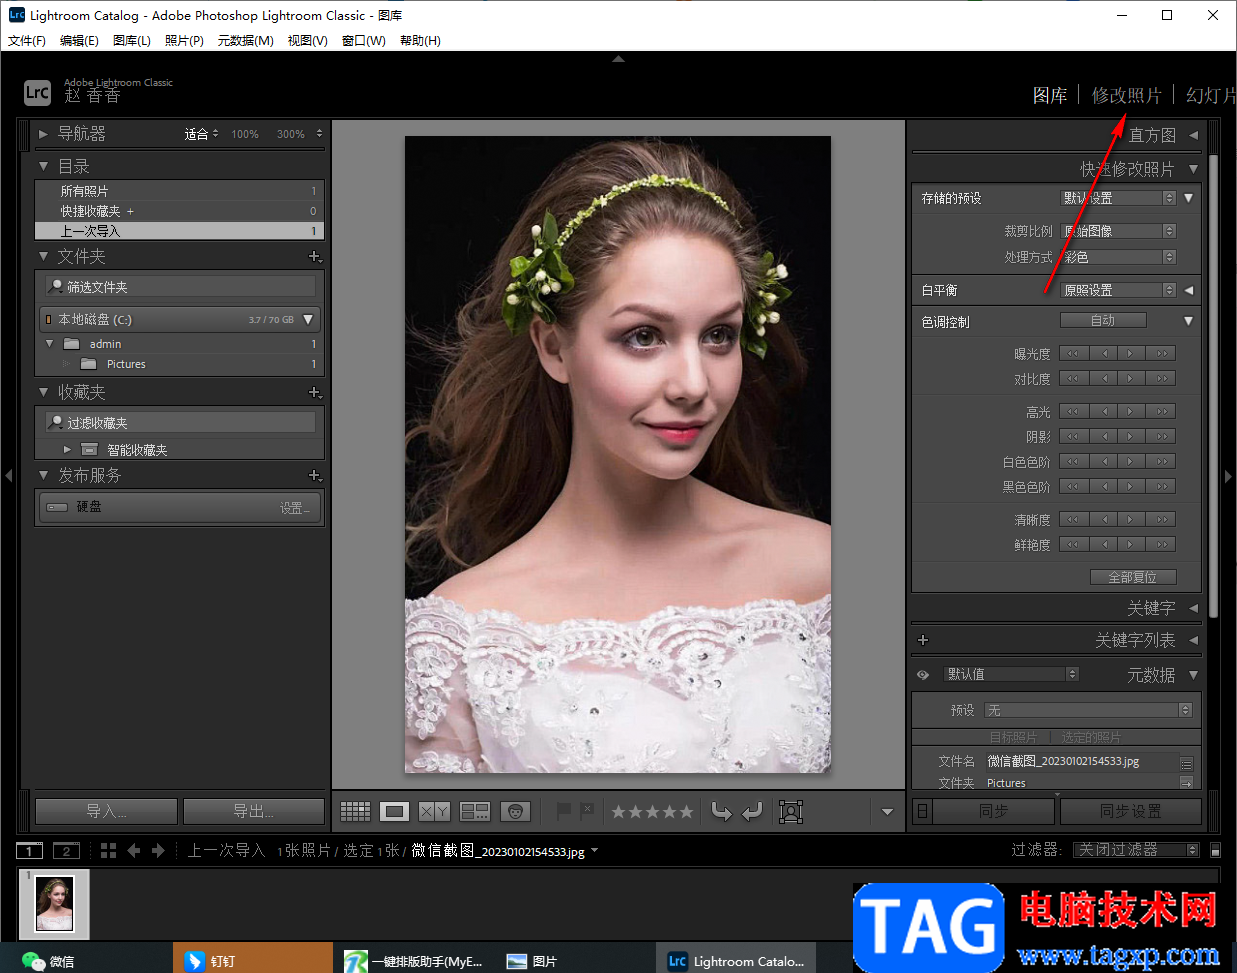The width and height of the screenshot is (1237, 973).
Task: Set rating with the fifth star
Action: pyautogui.click(x=686, y=812)
